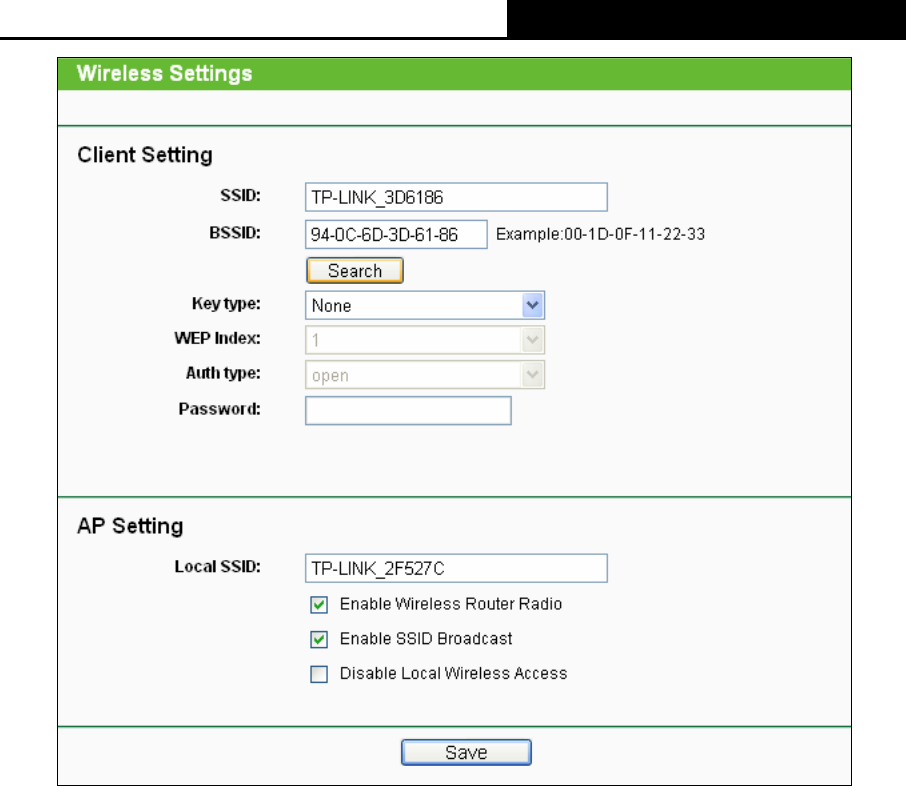Viewport: 906px width, 786px height.
Task: Click the Search button for wireless networks
Action: pos(354,270)
